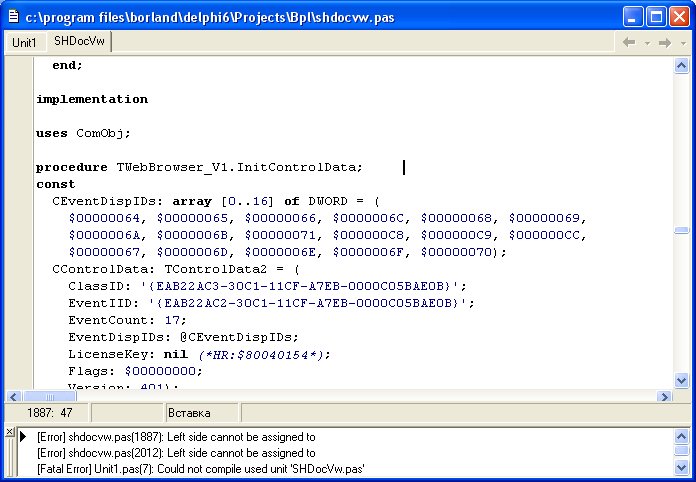
Task: Select the first error for shdocvw.pas(1887)
Action: click(x=176, y=437)
